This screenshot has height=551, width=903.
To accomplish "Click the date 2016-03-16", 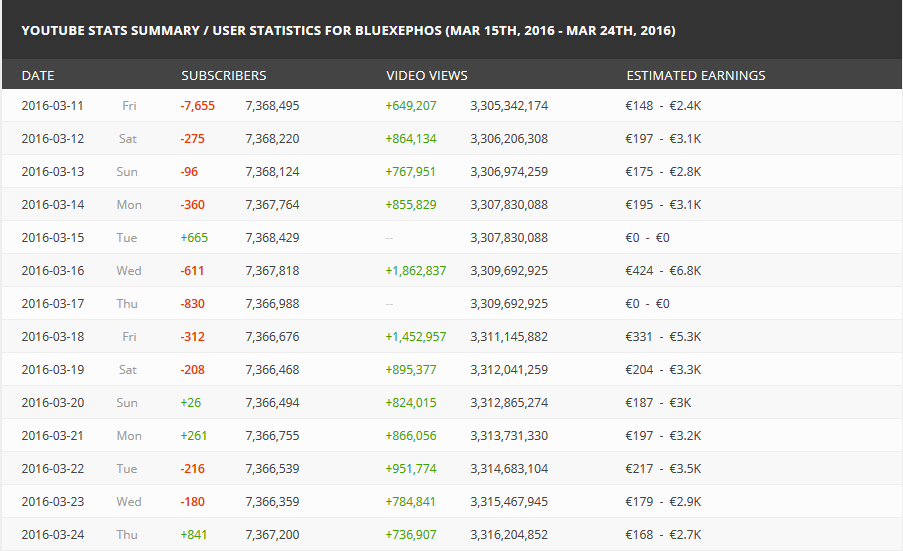I will (52, 271).
